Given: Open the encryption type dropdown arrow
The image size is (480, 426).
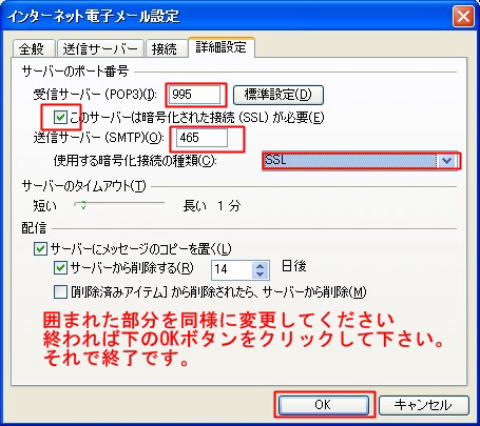Looking at the screenshot, I should [446, 161].
